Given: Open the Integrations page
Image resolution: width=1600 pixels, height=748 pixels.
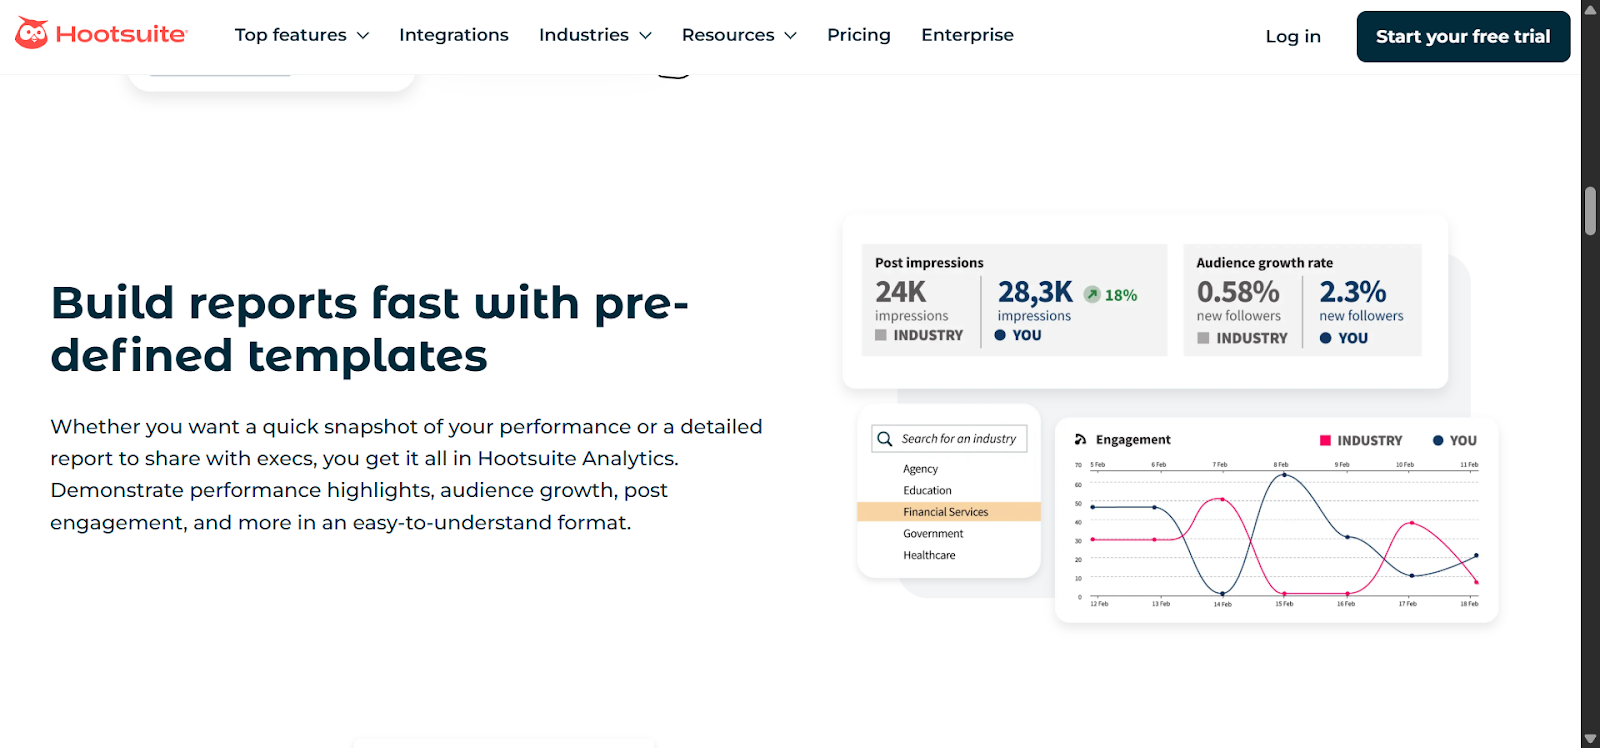Looking at the screenshot, I should [454, 35].
